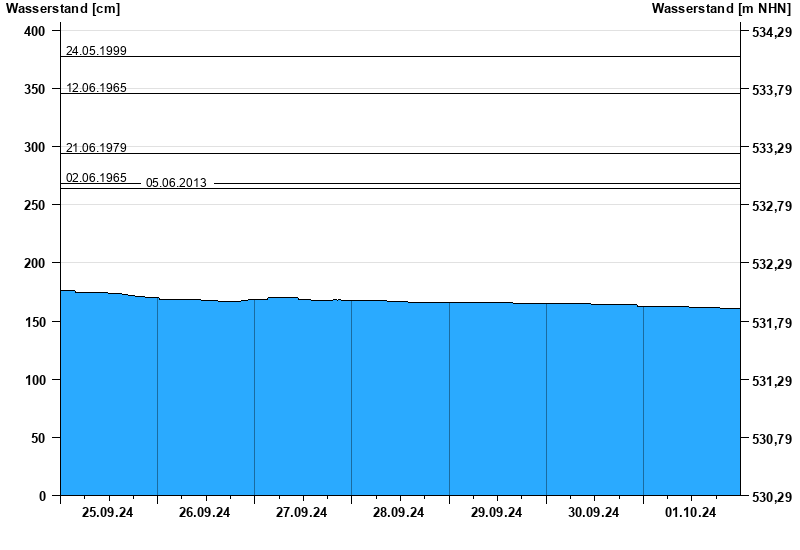The width and height of the screenshot is (800, 550).
Task: Click the 26.09.24 date label
Action: [x=204, y=513]
